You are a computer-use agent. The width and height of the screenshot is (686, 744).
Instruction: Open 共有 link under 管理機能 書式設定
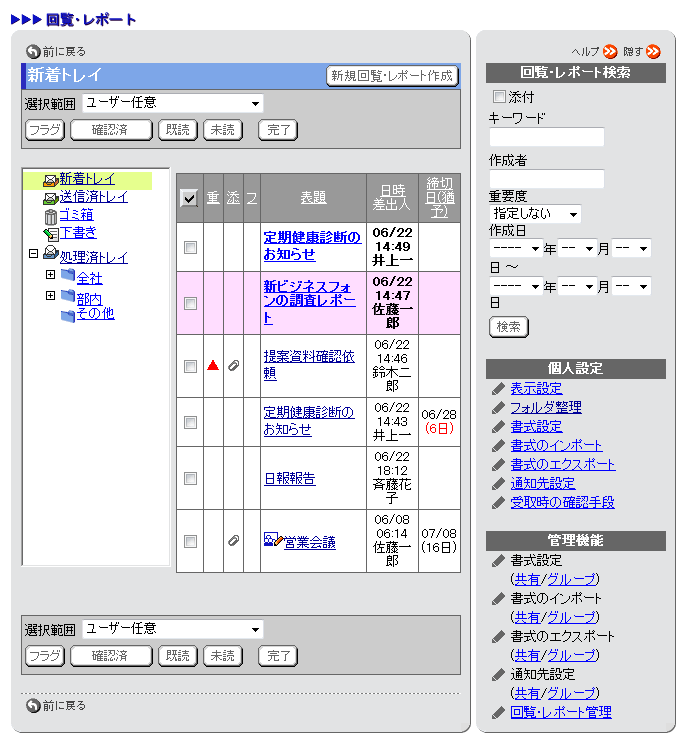527,579
